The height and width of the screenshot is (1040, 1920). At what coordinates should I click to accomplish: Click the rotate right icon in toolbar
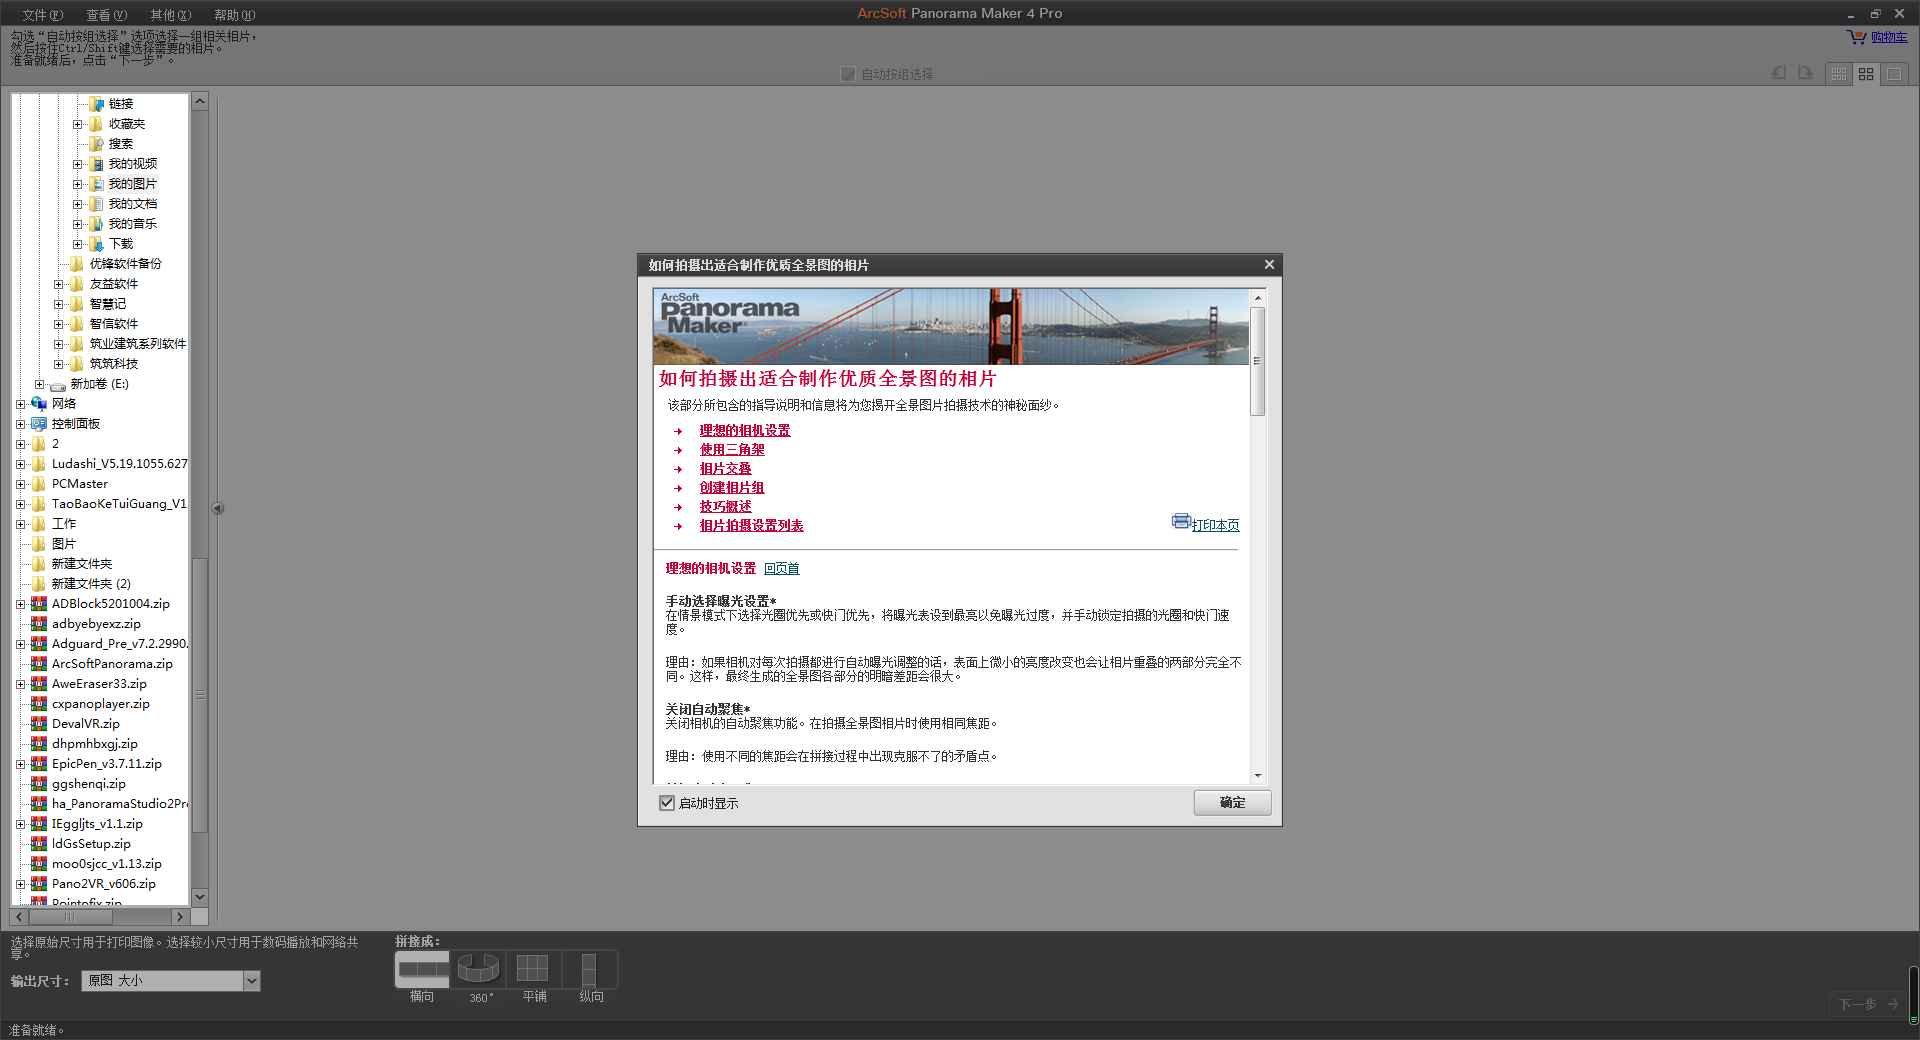(x=1805, y=73)
